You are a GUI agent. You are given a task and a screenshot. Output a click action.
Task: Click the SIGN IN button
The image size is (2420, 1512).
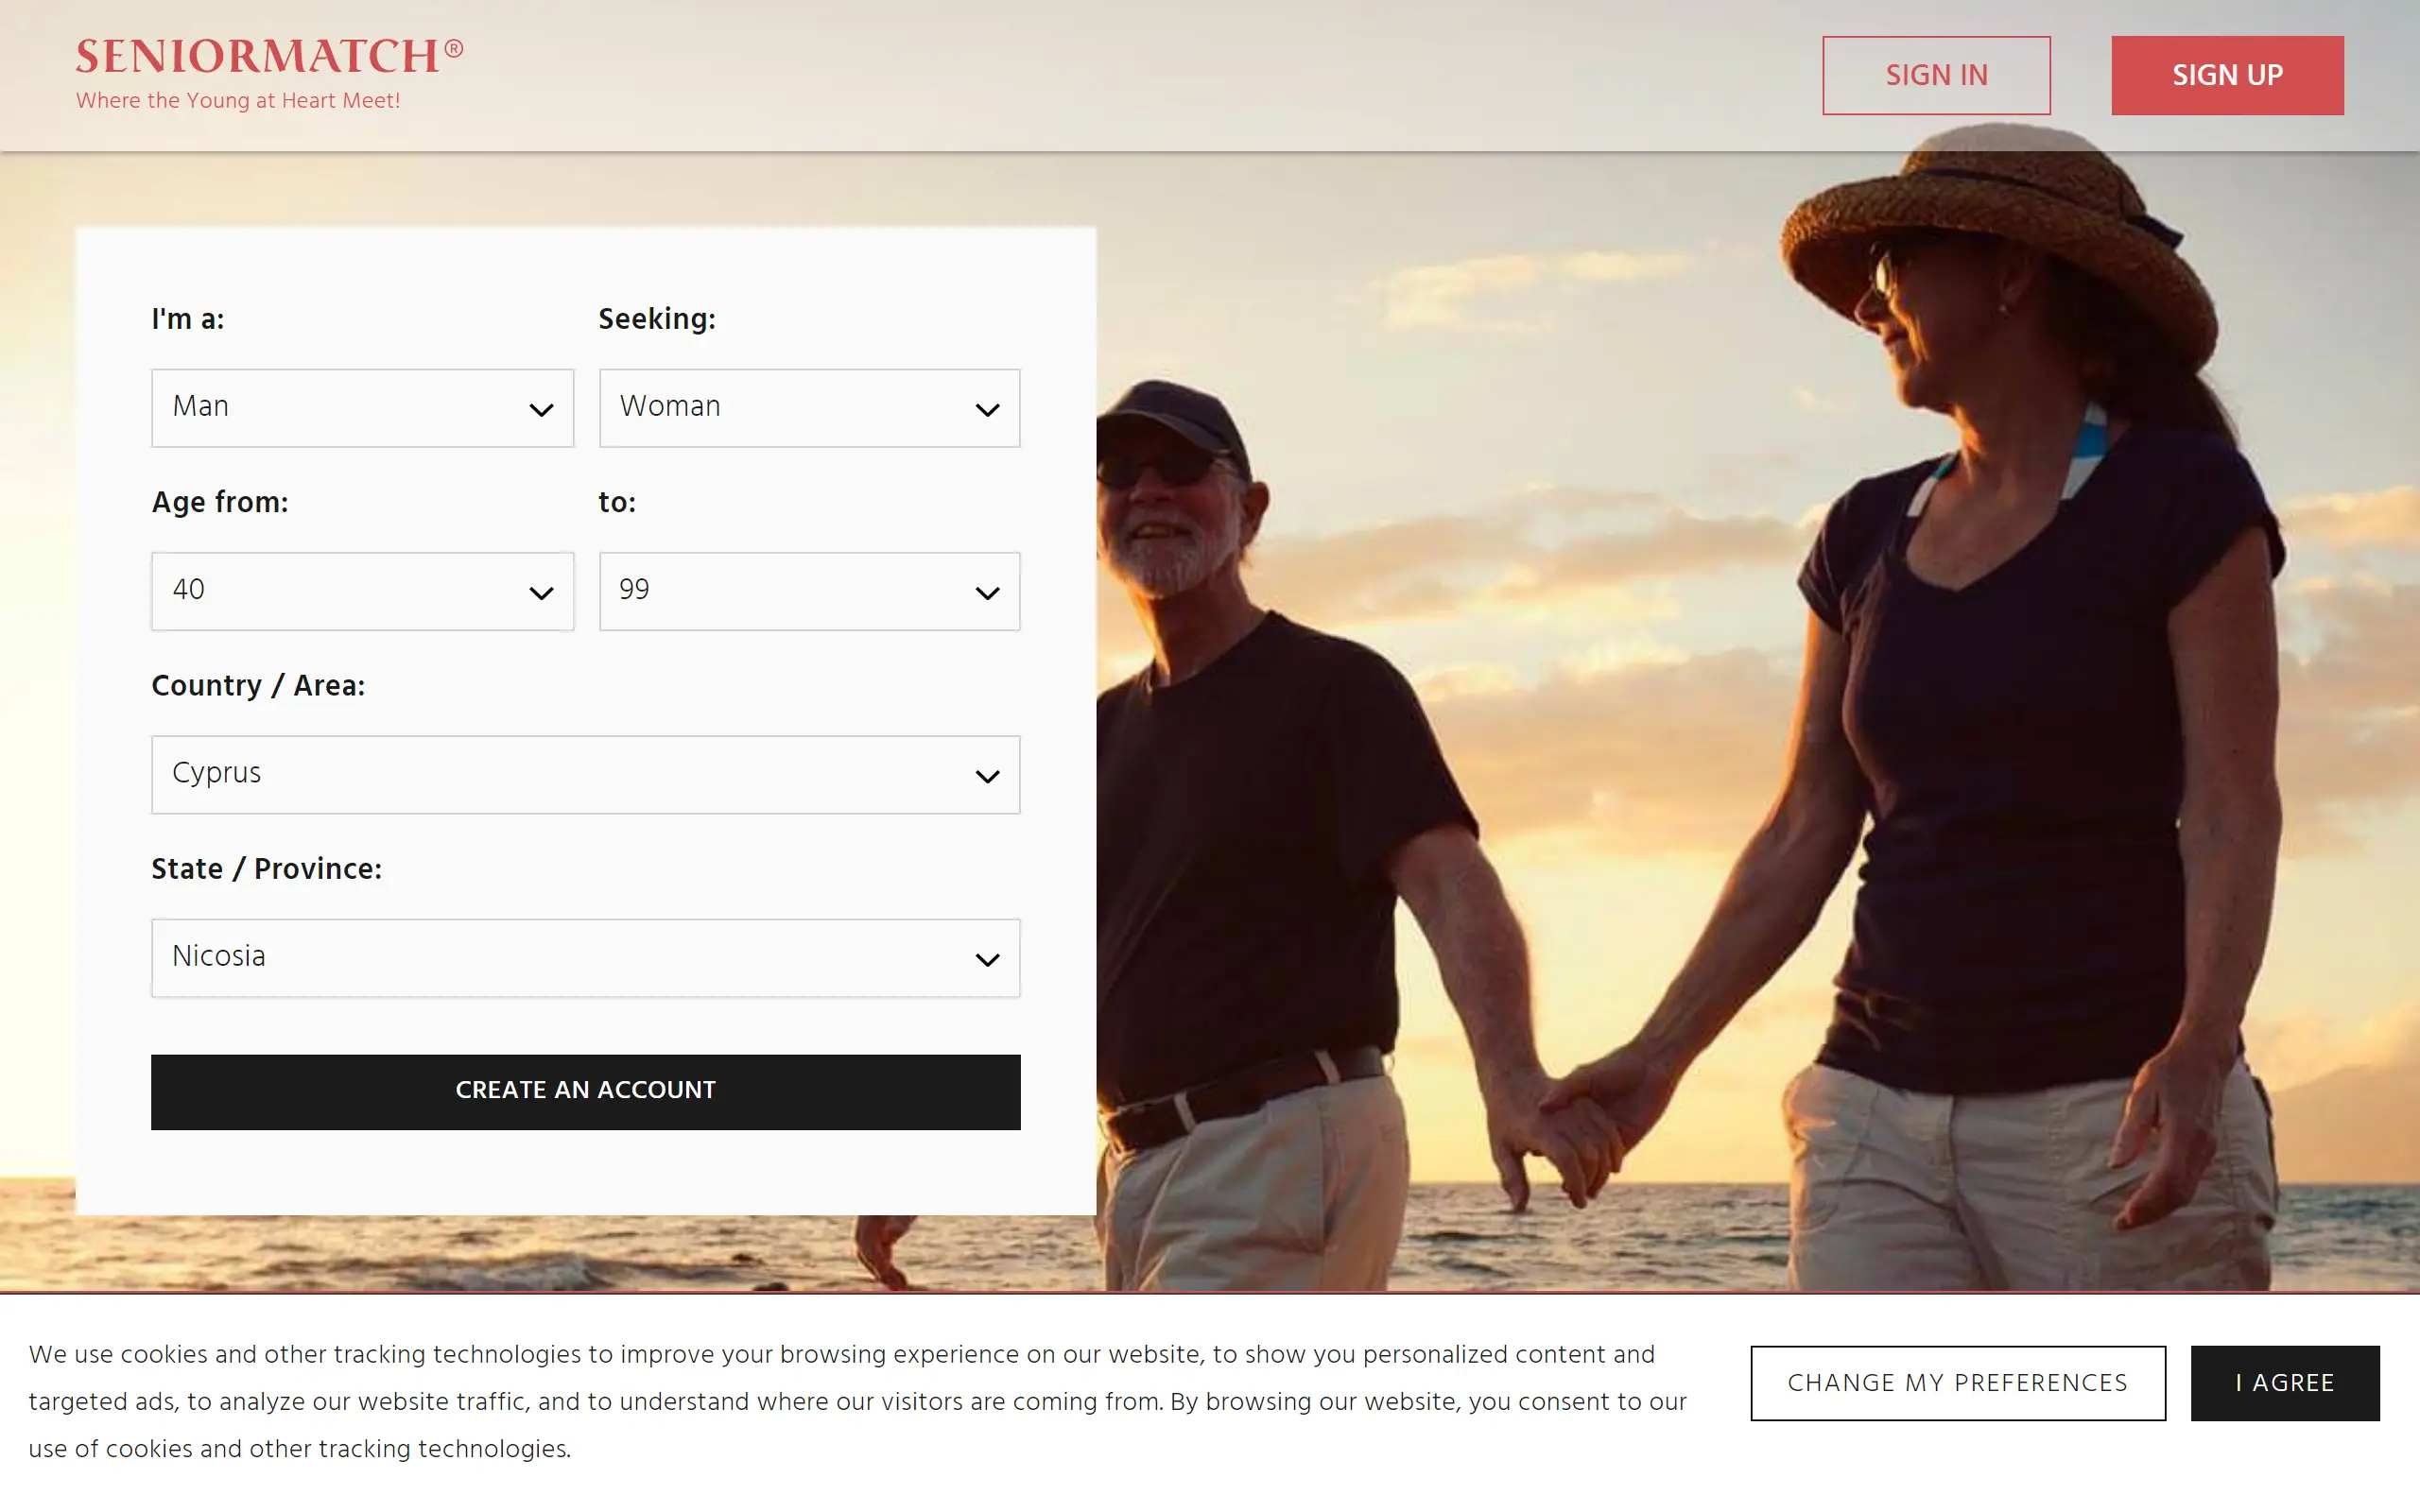tap(1936, 76)
